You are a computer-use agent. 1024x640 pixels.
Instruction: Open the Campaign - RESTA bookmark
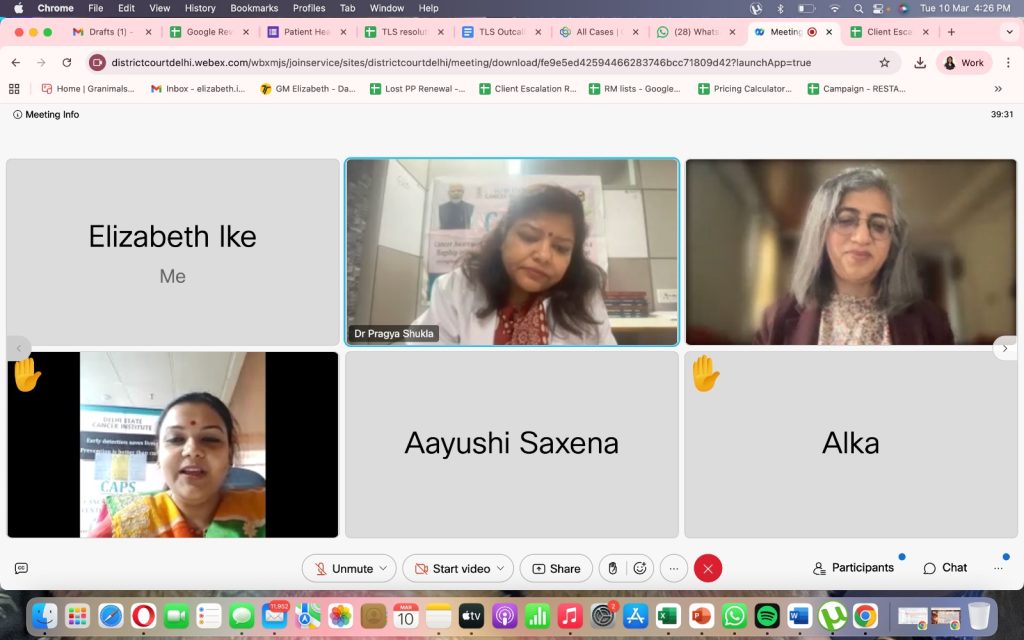pos(857,89)
